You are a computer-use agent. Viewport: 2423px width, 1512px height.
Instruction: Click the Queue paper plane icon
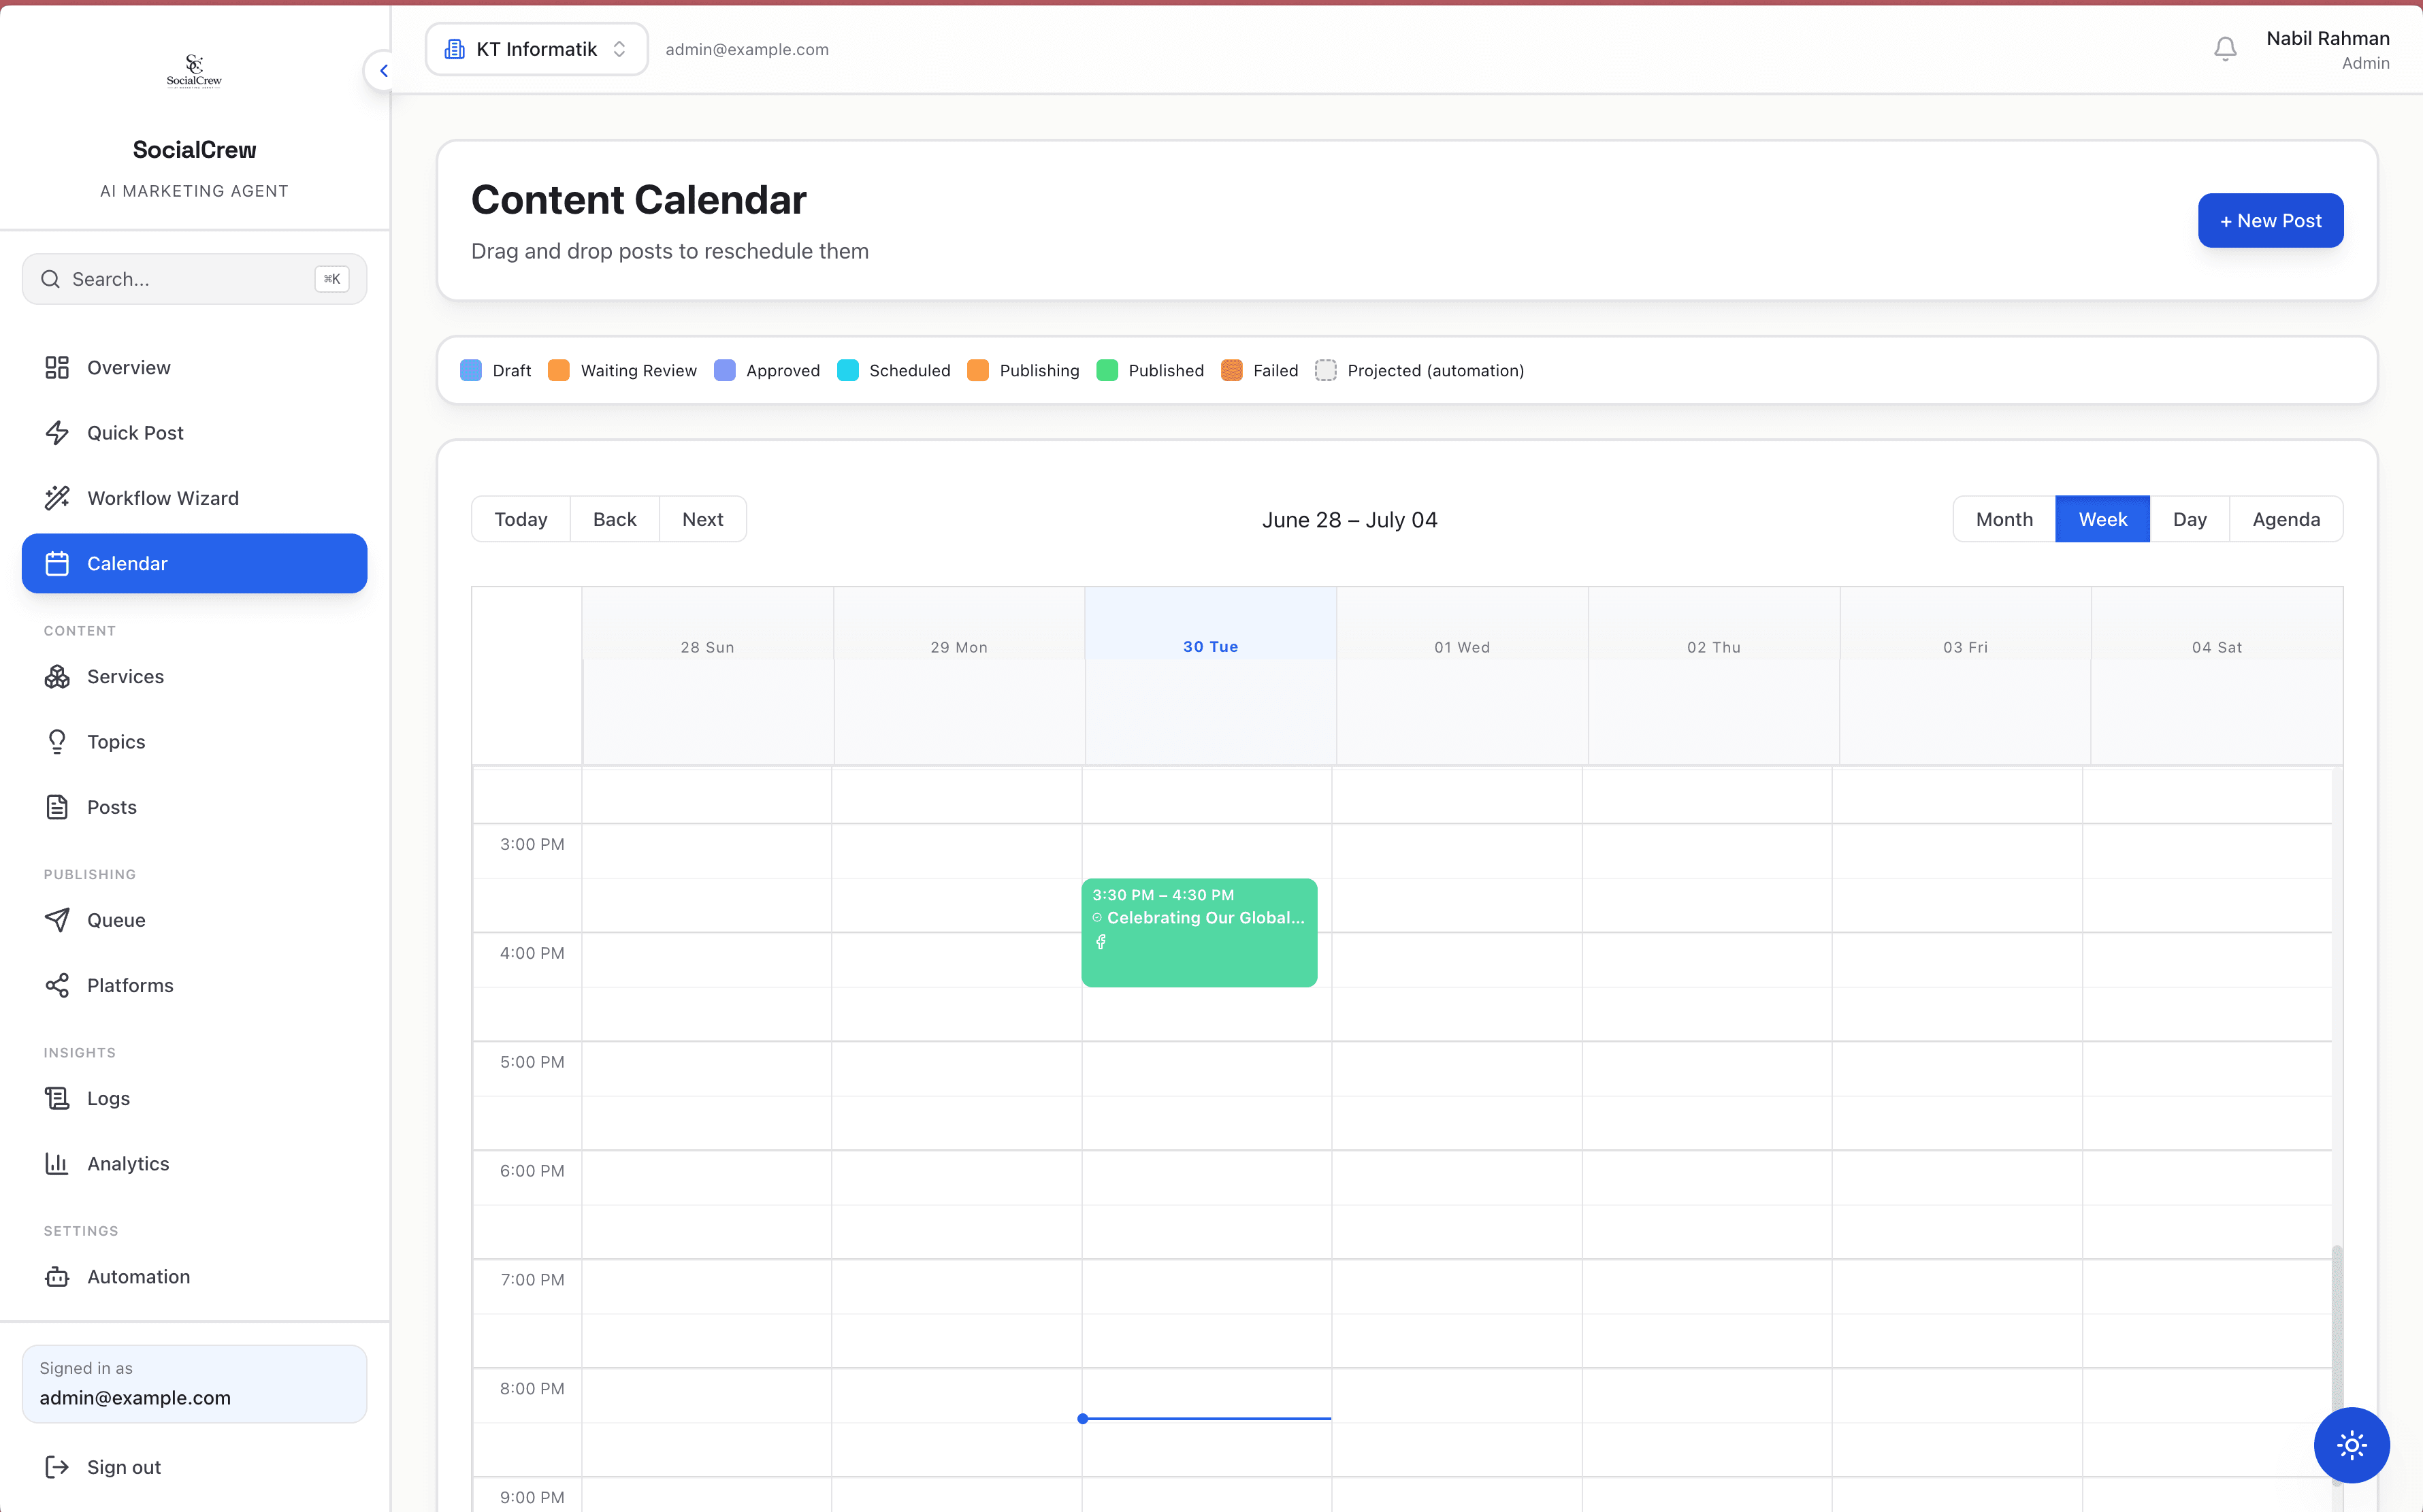pos(57,920)
